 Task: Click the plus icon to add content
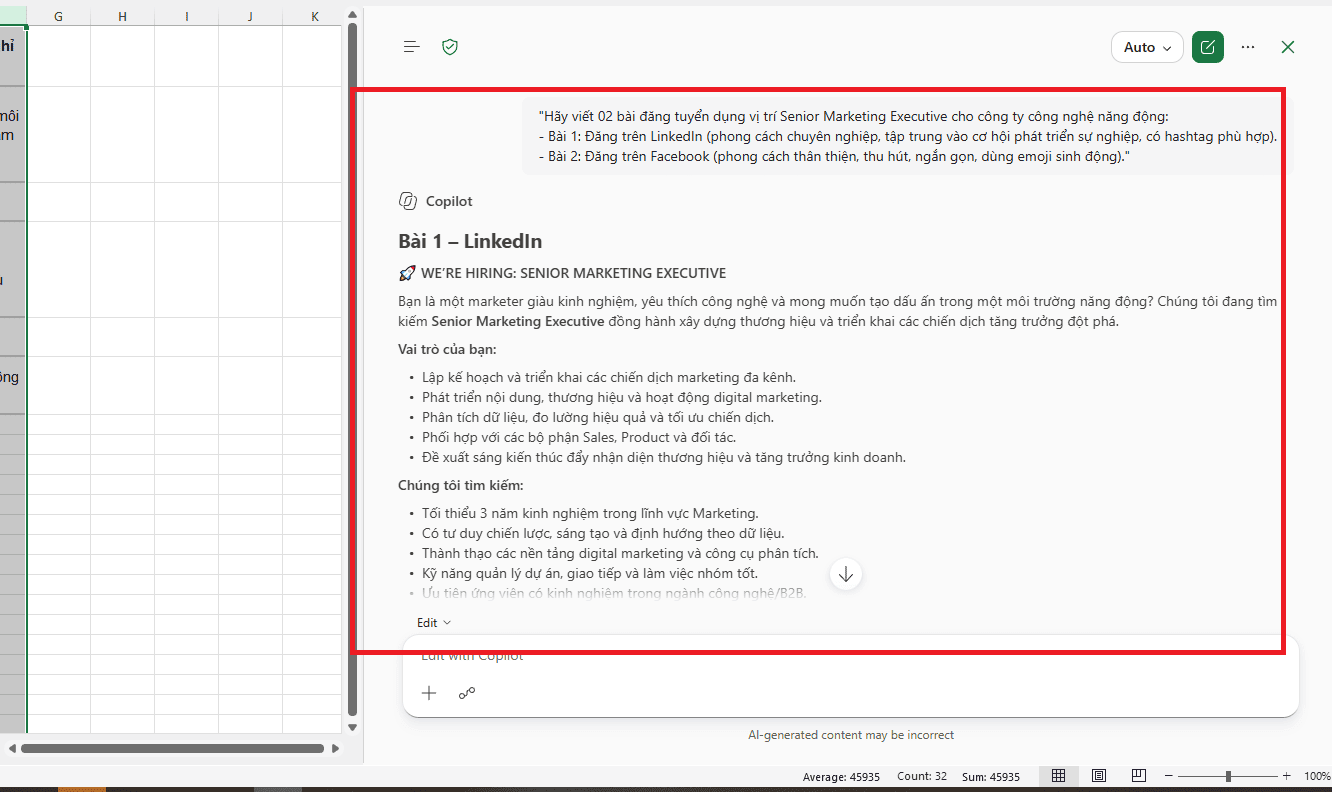click(x=429, y=693)
